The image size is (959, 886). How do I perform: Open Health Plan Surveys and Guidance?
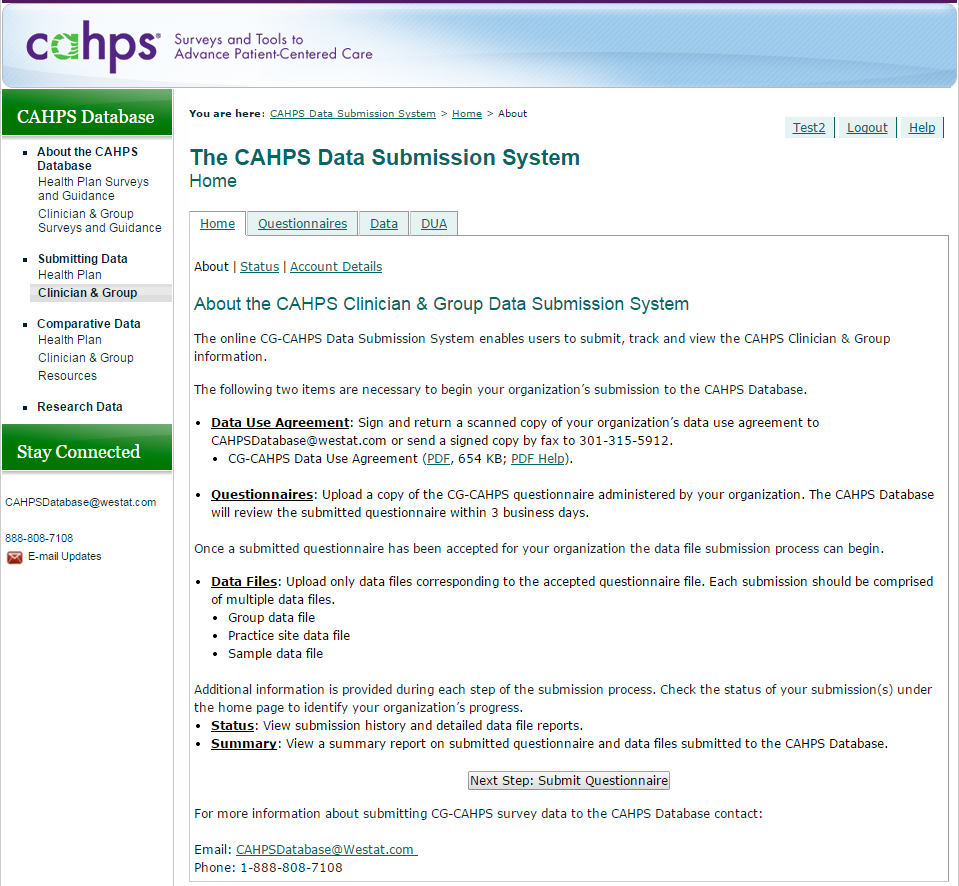coord(94,188)
